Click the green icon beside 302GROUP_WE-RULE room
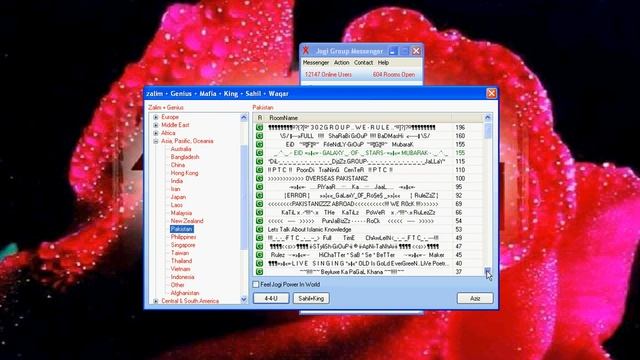Screen dimensions: 640x360 pyautogui.click(x=259, y=127)
